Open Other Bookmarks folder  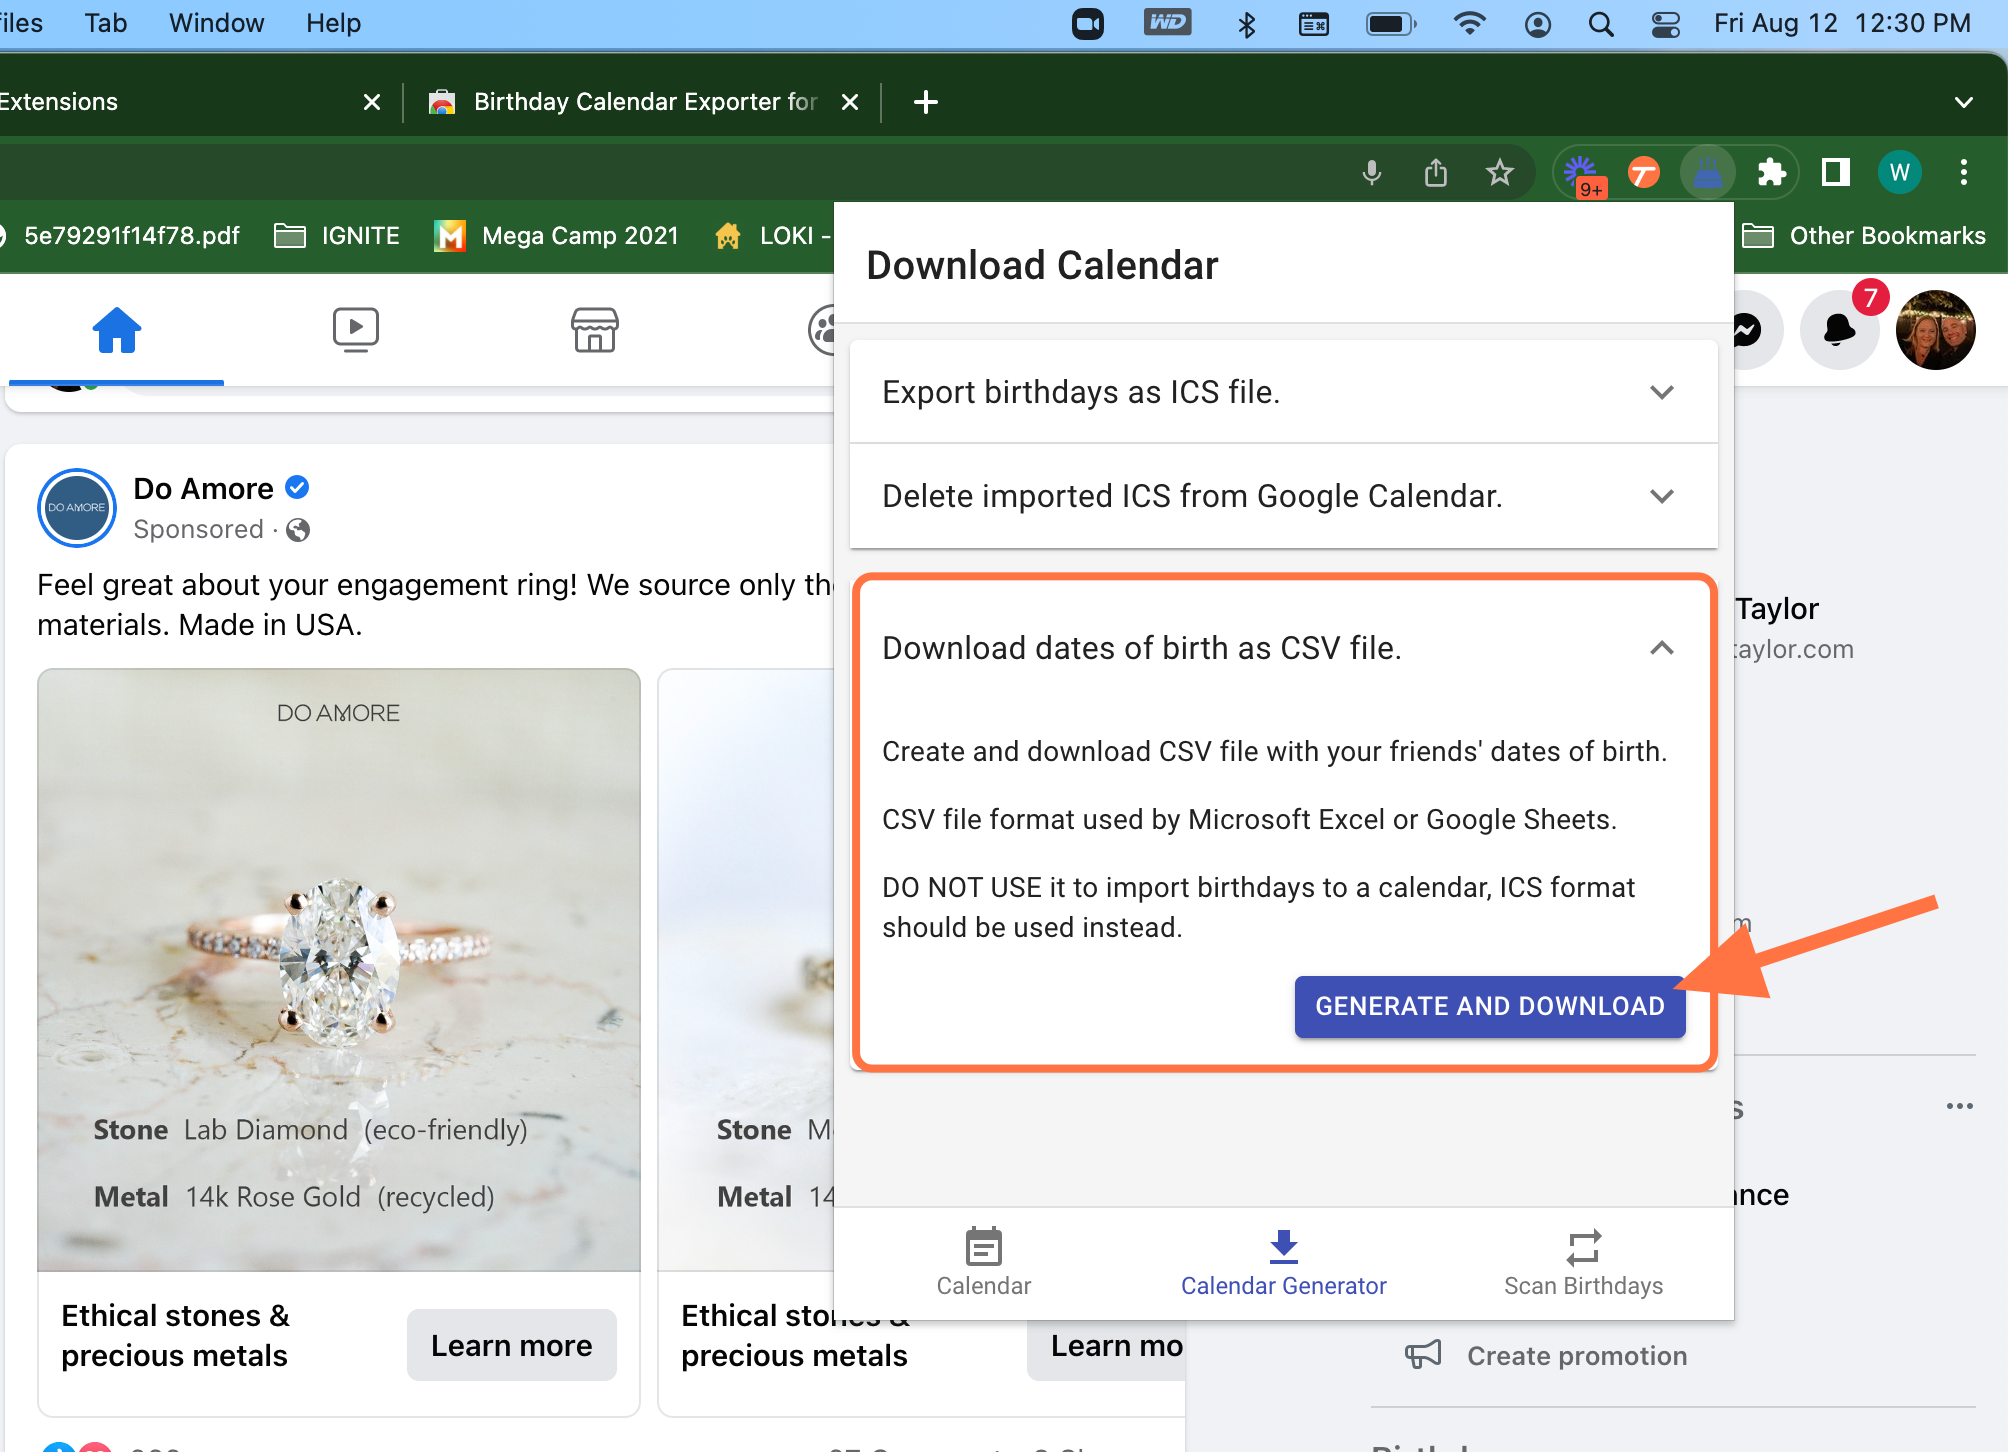[x=1864, y=236]
